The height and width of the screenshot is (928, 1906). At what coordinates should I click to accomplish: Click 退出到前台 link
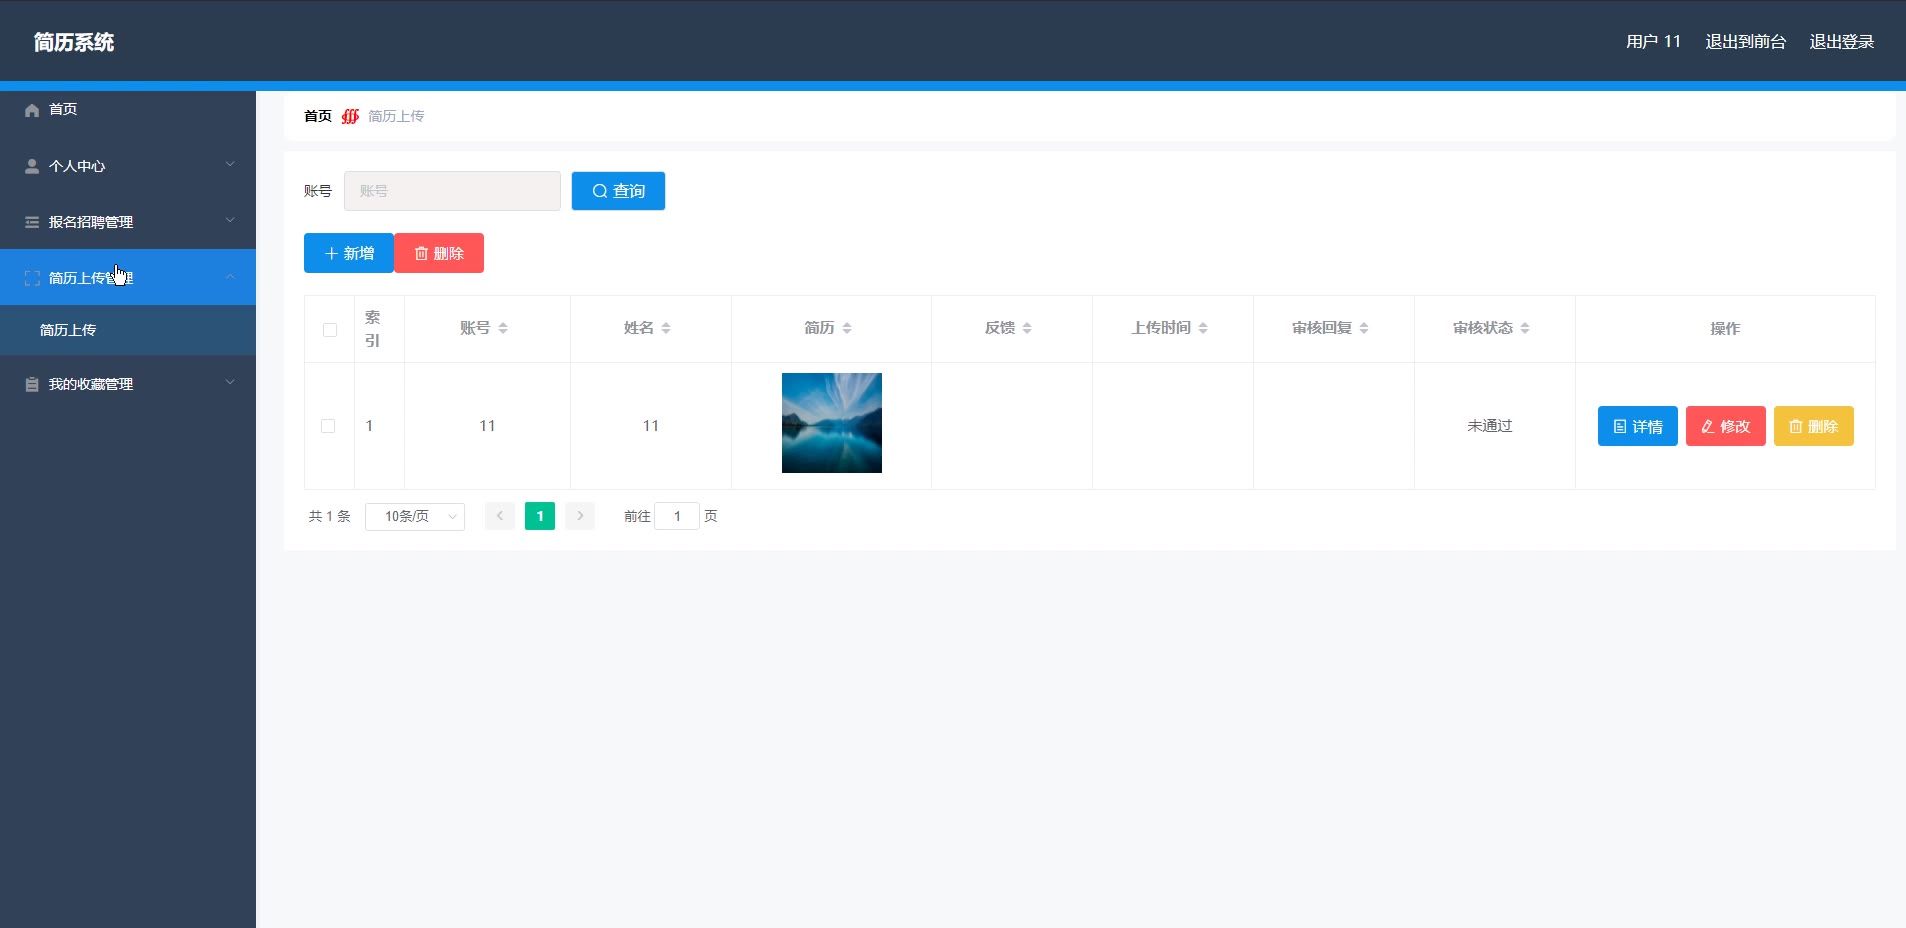(x=1746, y=42)
